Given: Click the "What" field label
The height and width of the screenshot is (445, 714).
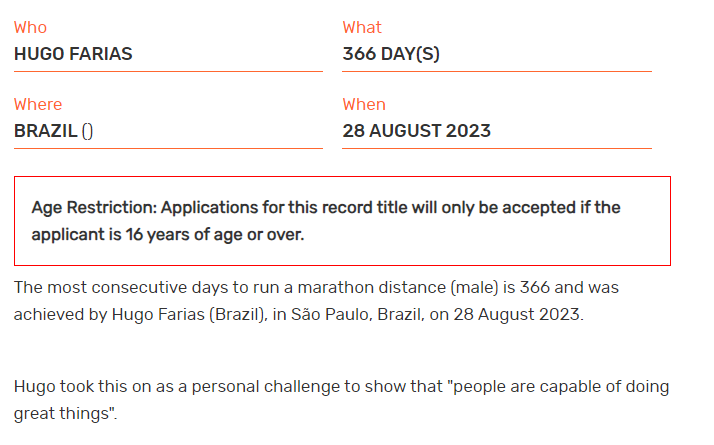Looking at the screenshot, I should pyautogui.click(x=362, y=27).
